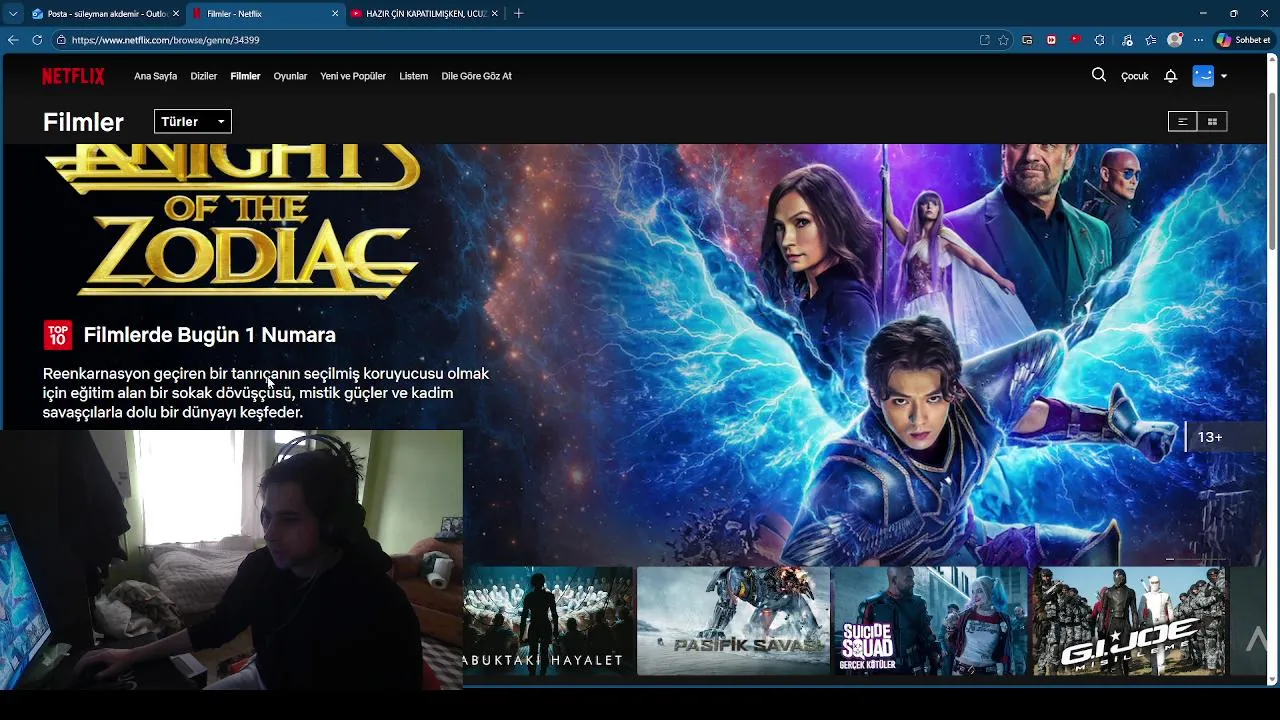This screenshot has width=1280, height=720.
Task: Click the browser vertical scrollbar
Action: [1272, 172]
